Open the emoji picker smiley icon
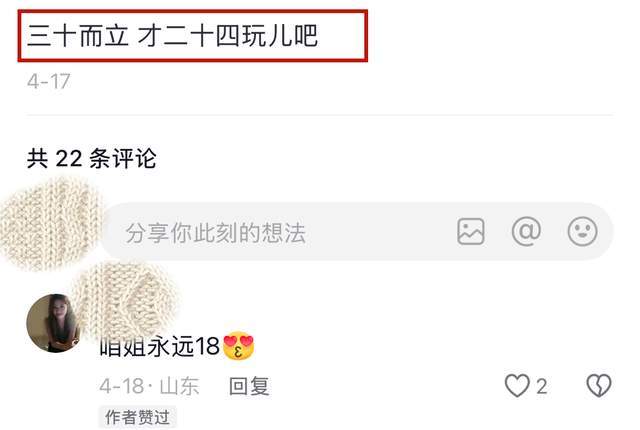 (582, 231)
